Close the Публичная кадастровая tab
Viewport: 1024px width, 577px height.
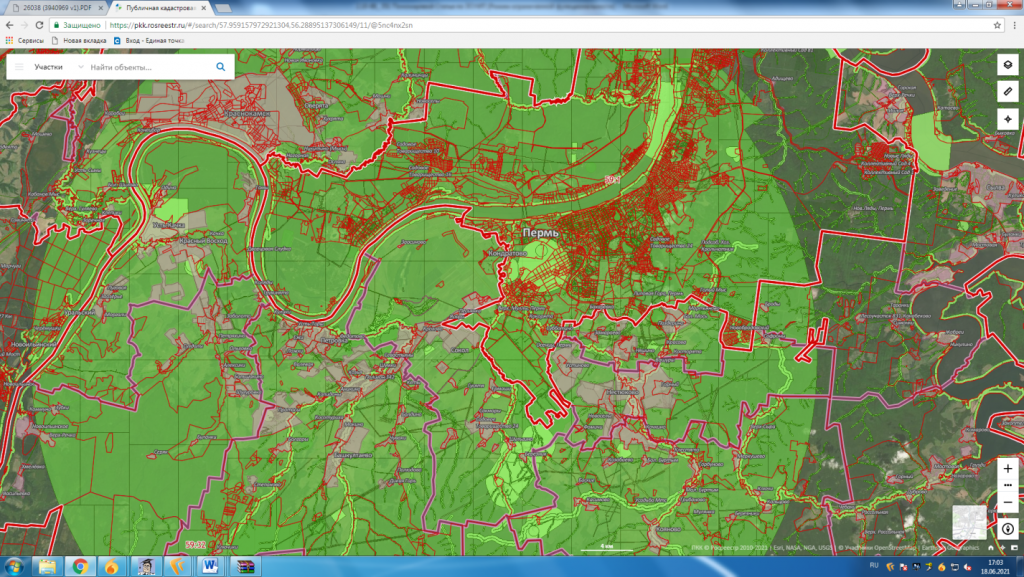[204, 8]
